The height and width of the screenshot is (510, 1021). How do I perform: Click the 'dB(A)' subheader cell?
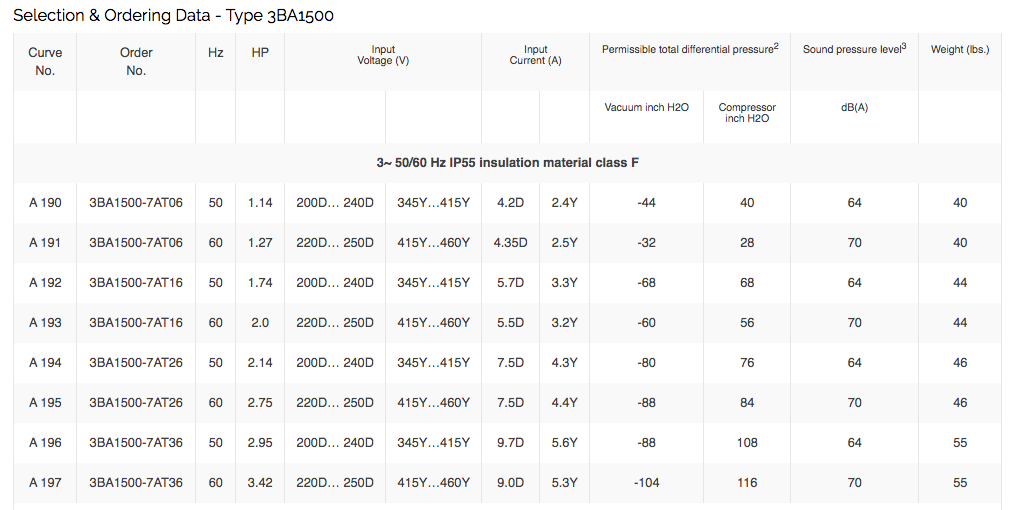coord(854,107)
